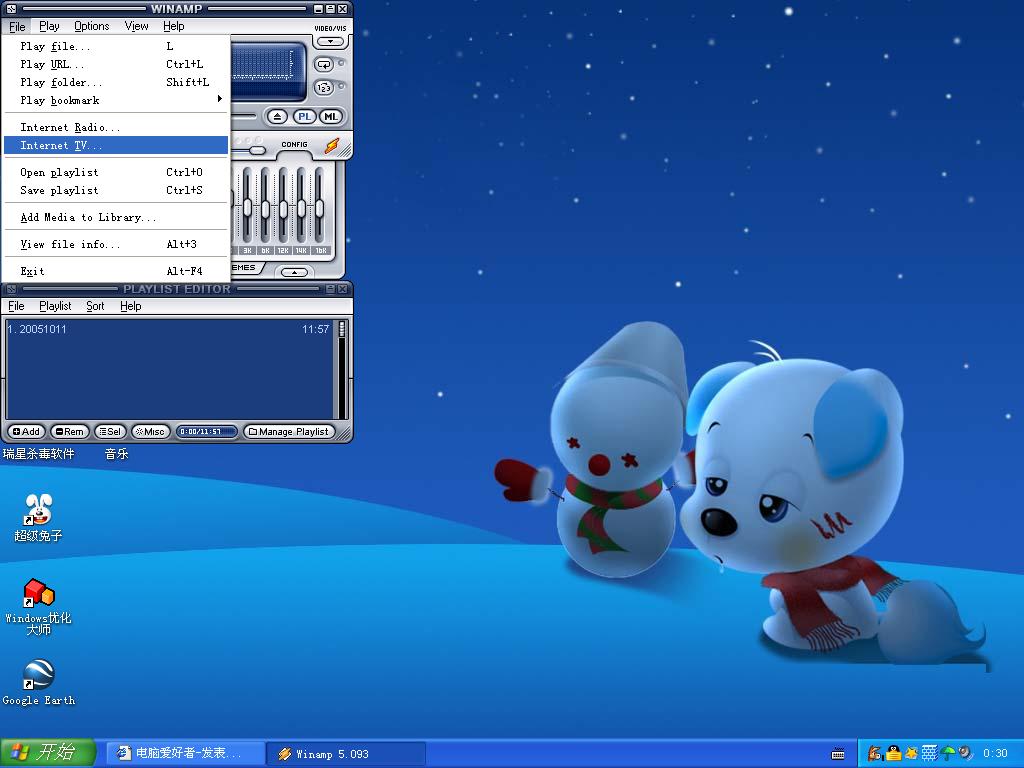1024x768 pixels.
Task: Adjust the 16K equalizer slider
Action: [x=319, y=208]
